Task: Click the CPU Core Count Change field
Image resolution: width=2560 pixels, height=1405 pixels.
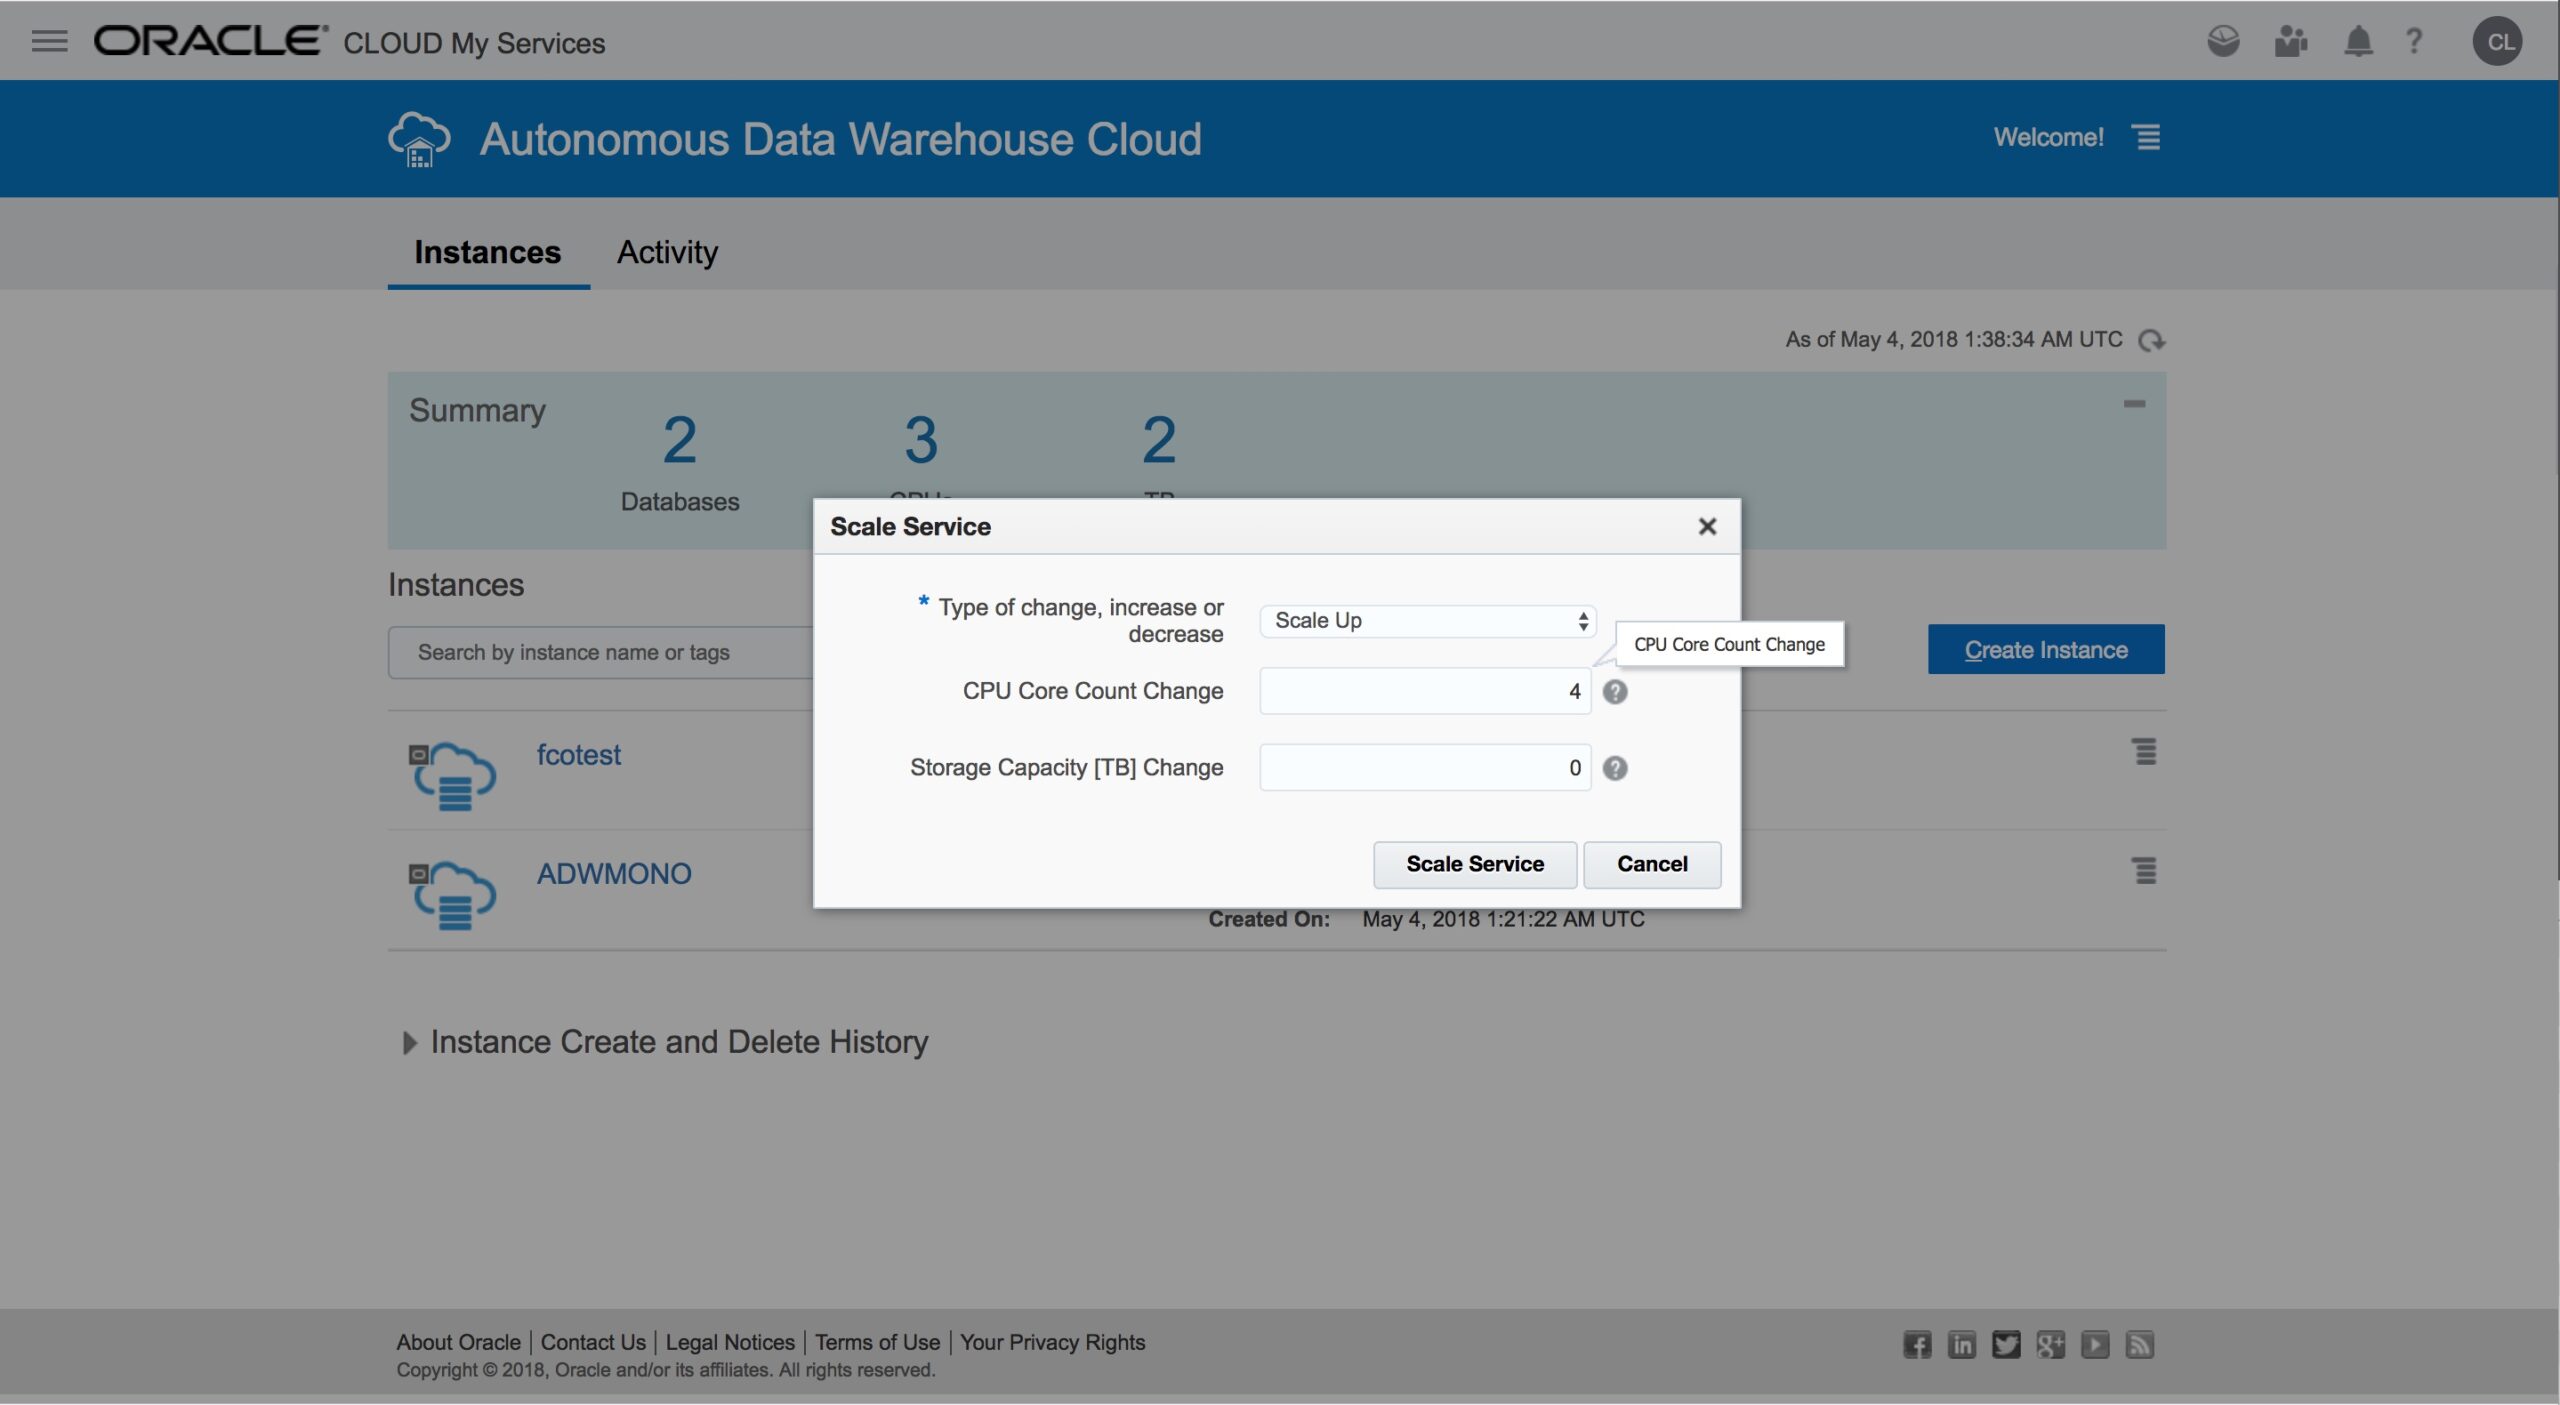Action: [x=1424, y=692]
